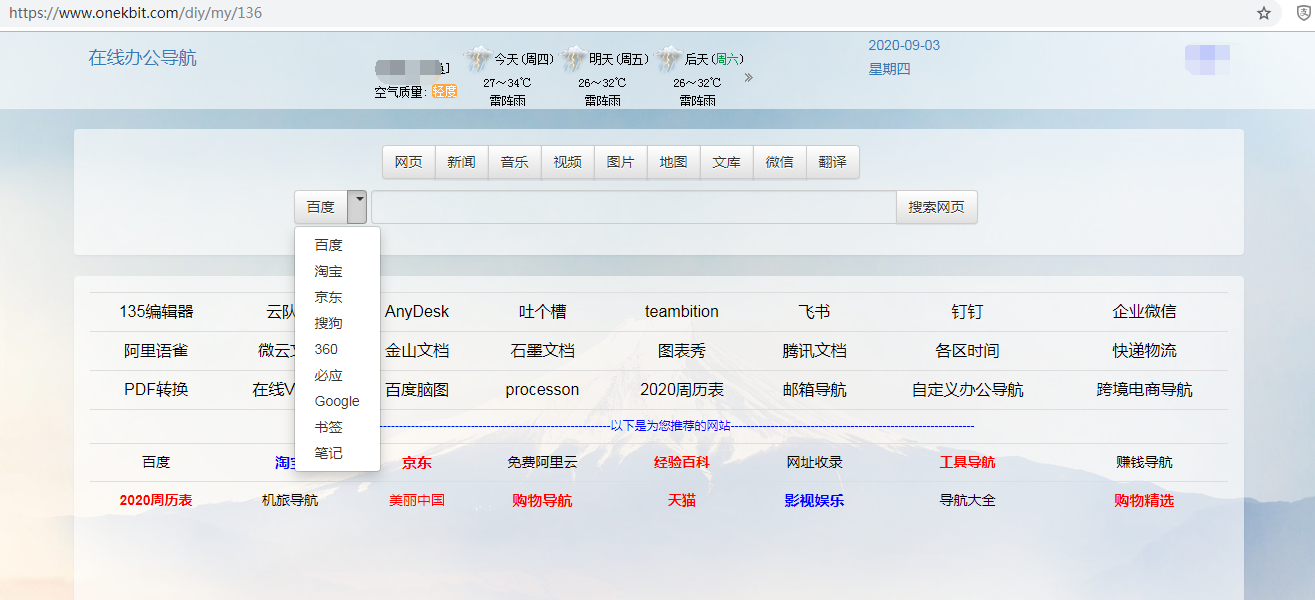Open the 企业微信 link
The image size is (1315, 600).
coord(1144,312)
